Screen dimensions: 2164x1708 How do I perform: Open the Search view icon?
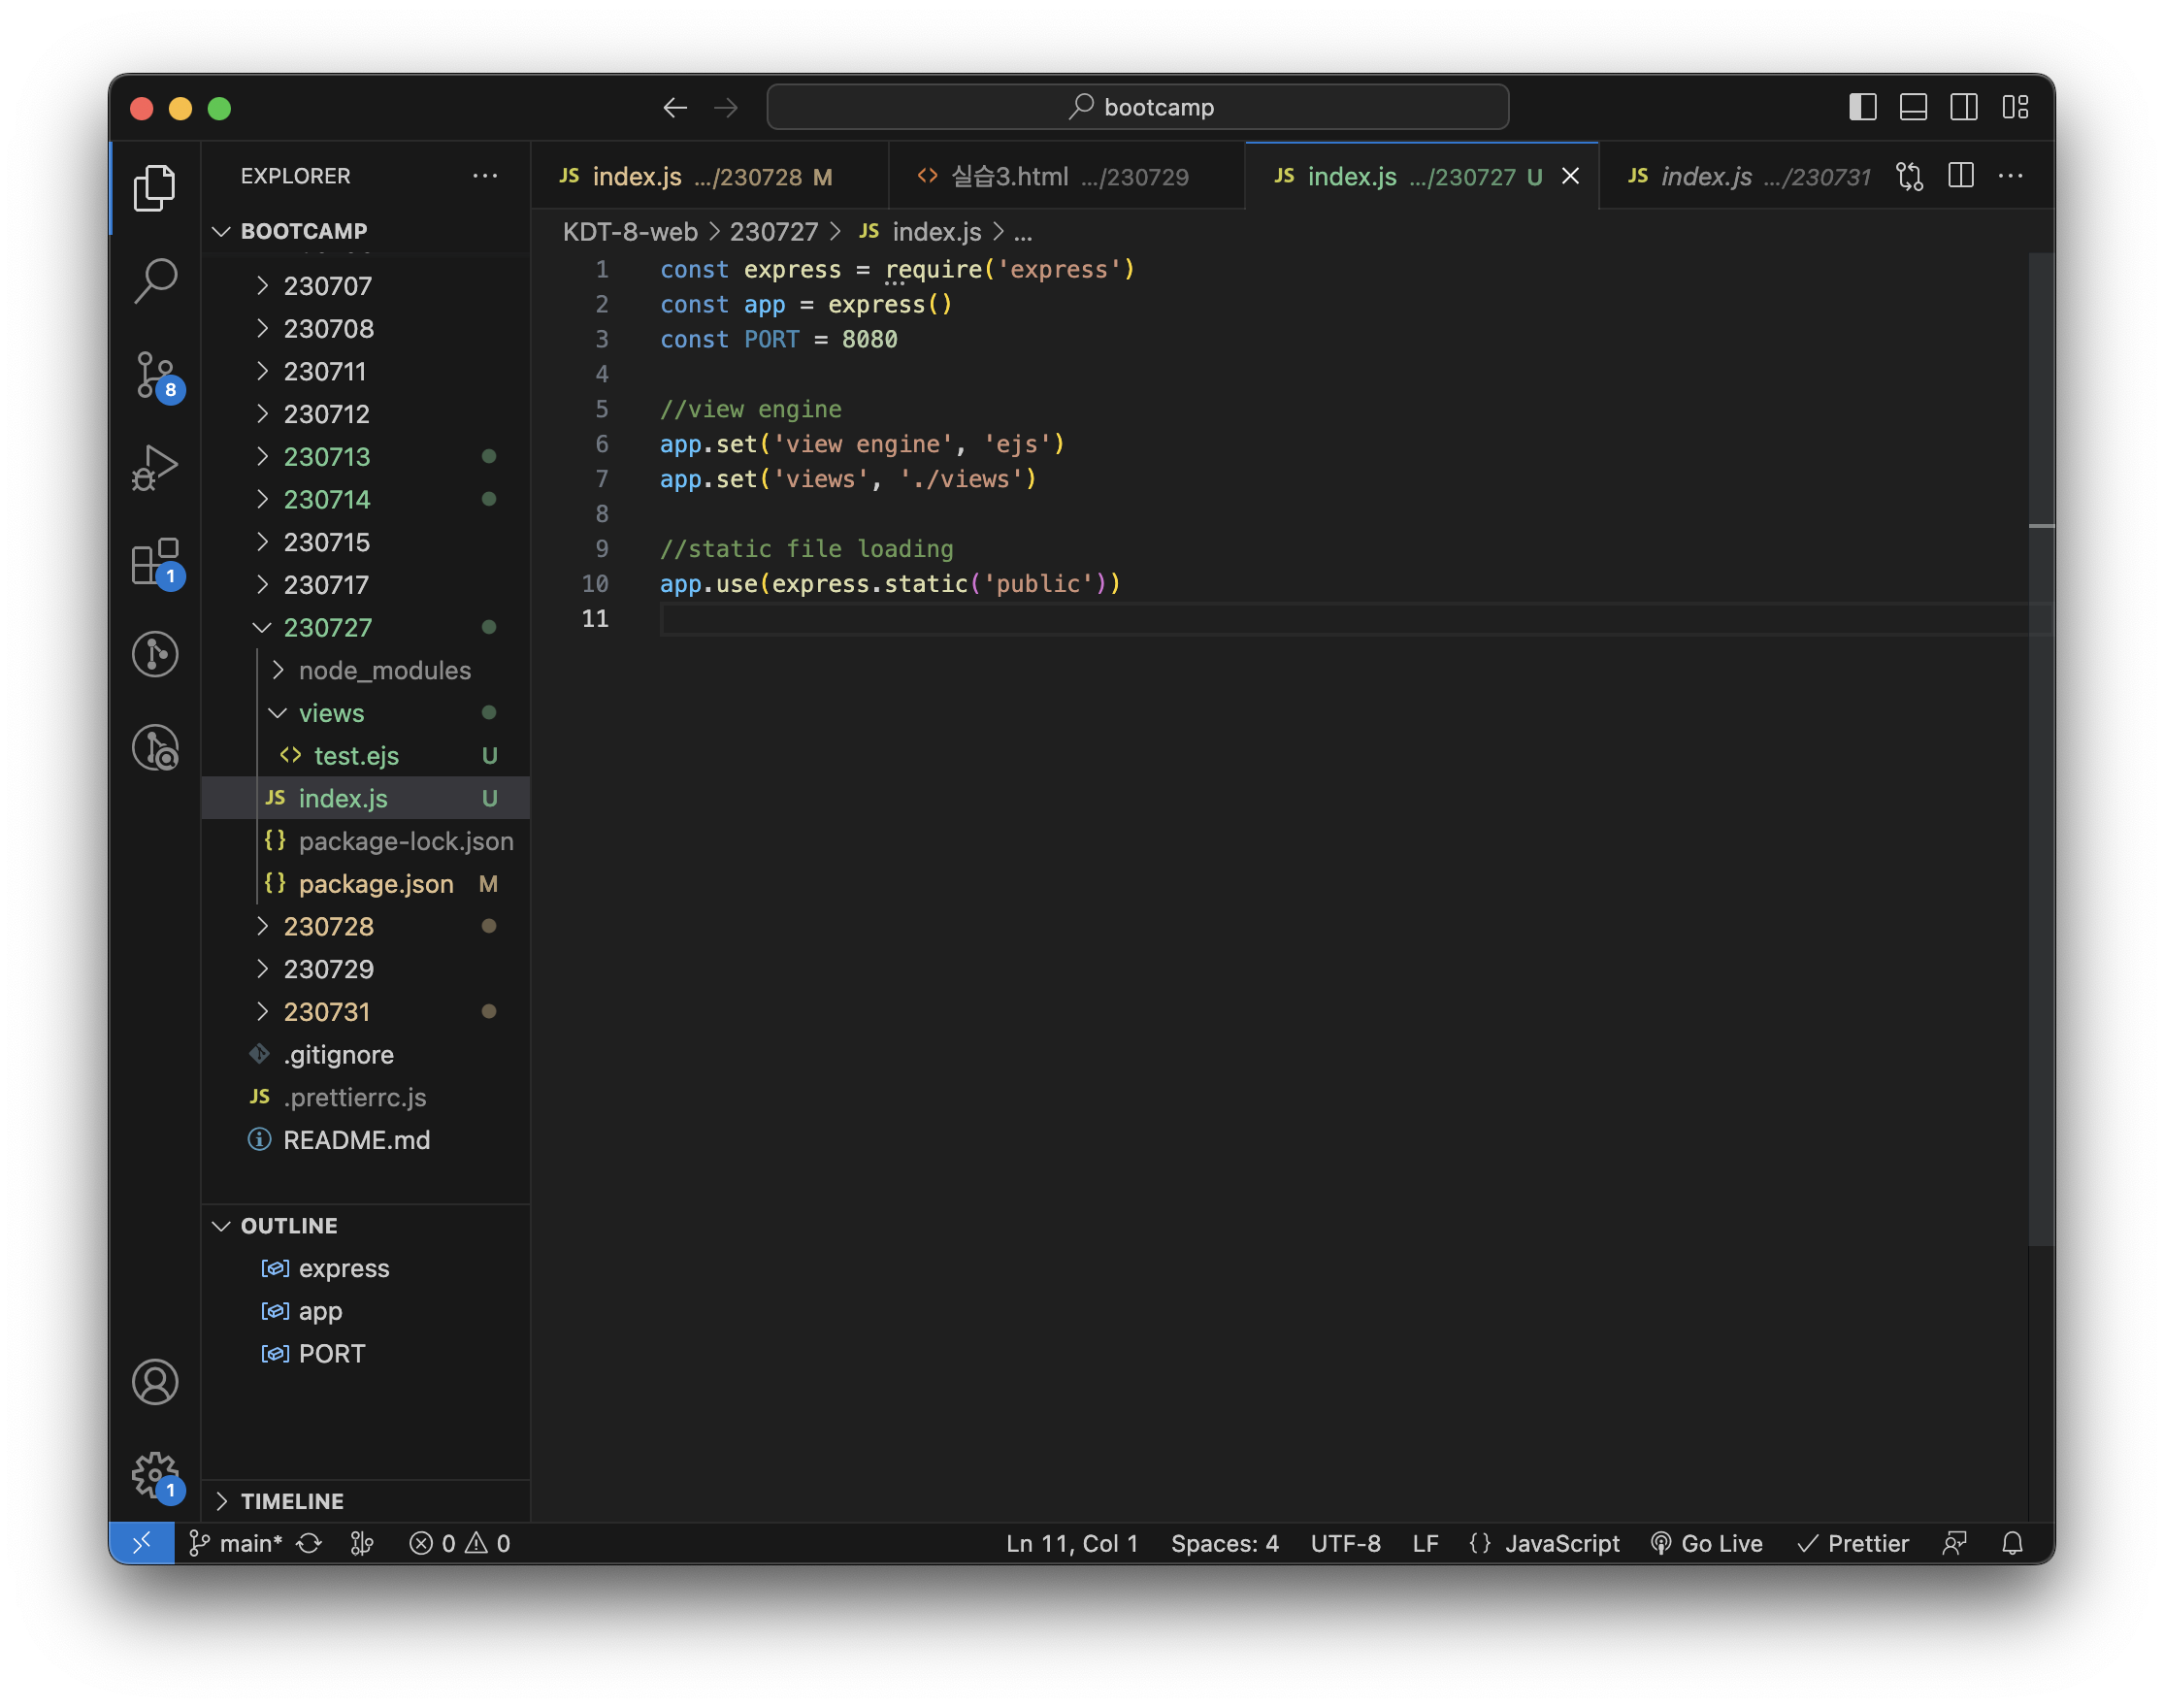[x=155, y=281]
